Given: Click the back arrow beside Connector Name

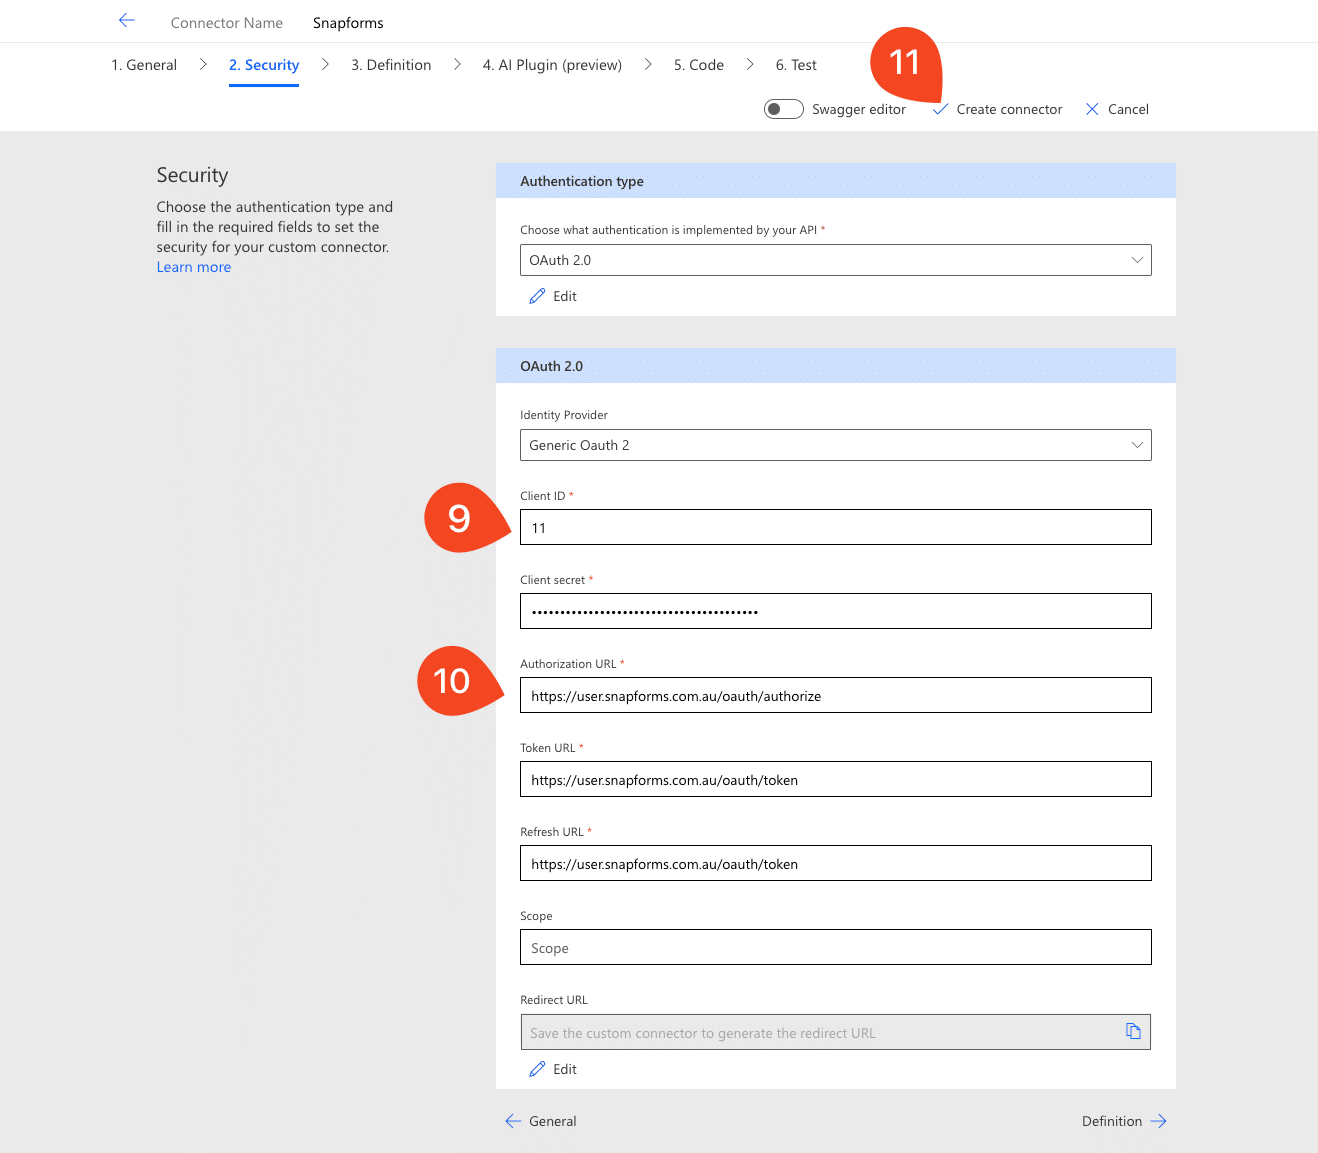Looking at the screenshot, I should coord(126,21).
